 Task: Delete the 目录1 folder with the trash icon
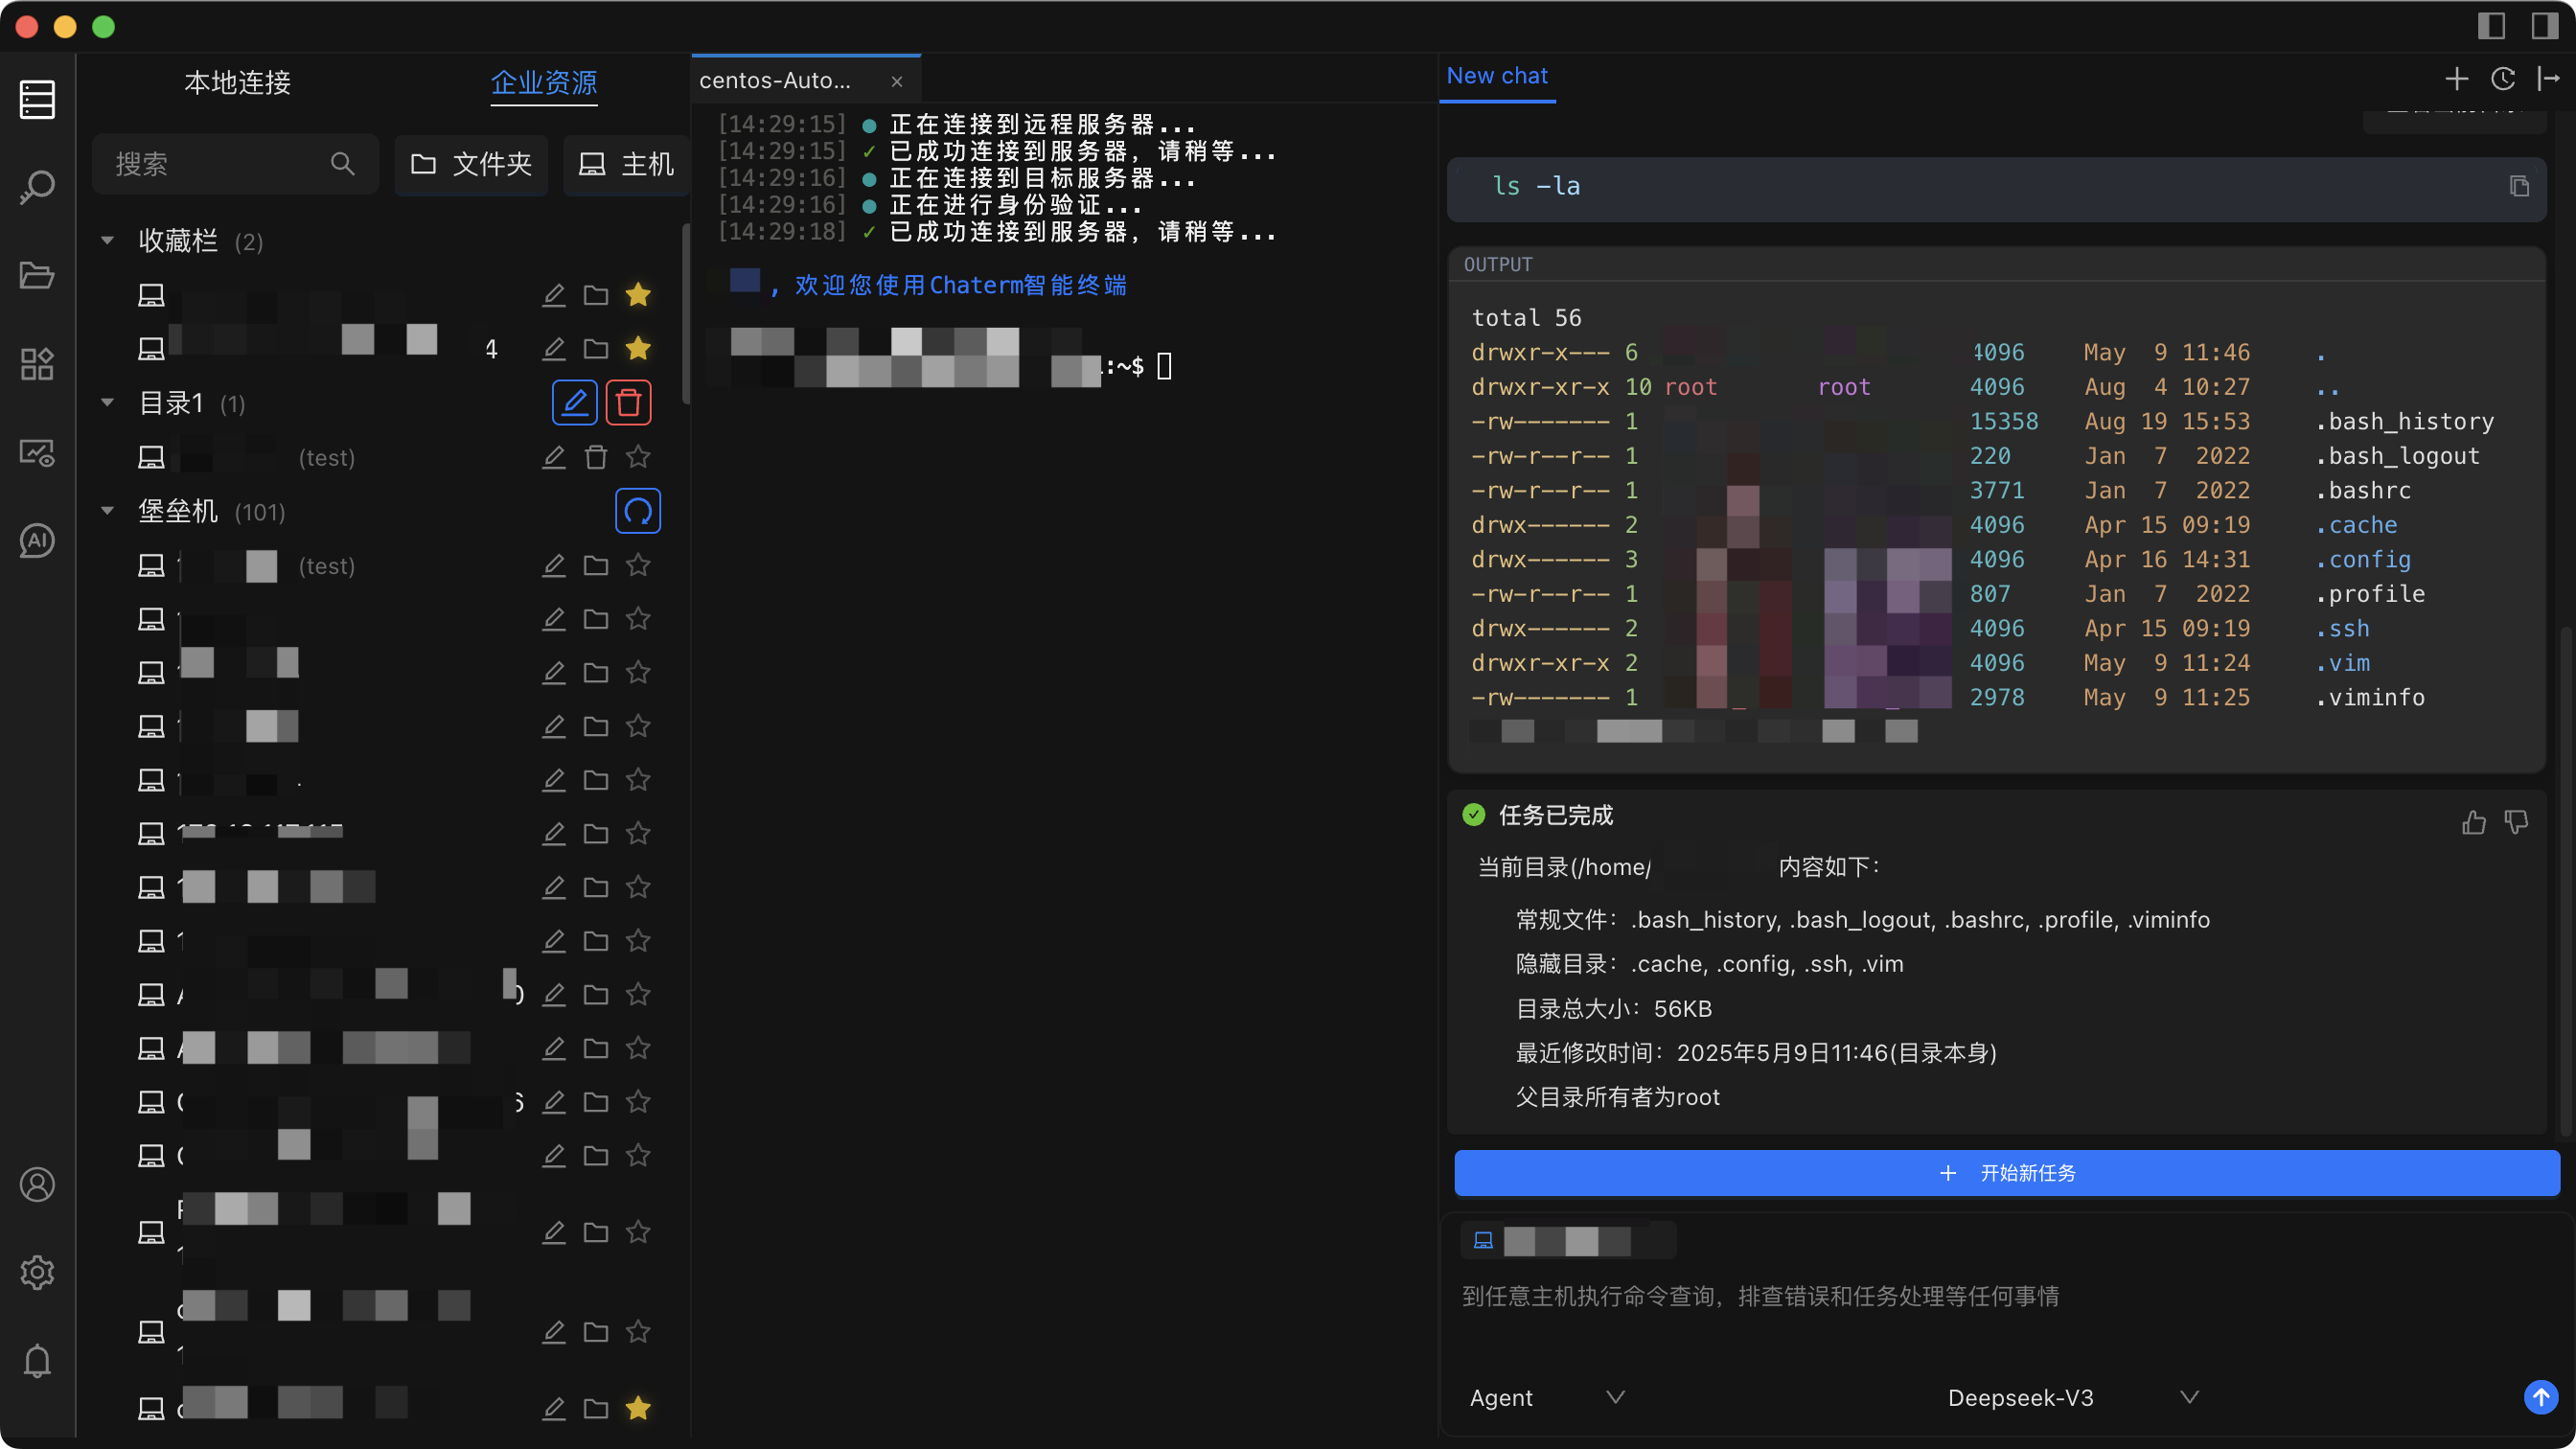point(628,402)
